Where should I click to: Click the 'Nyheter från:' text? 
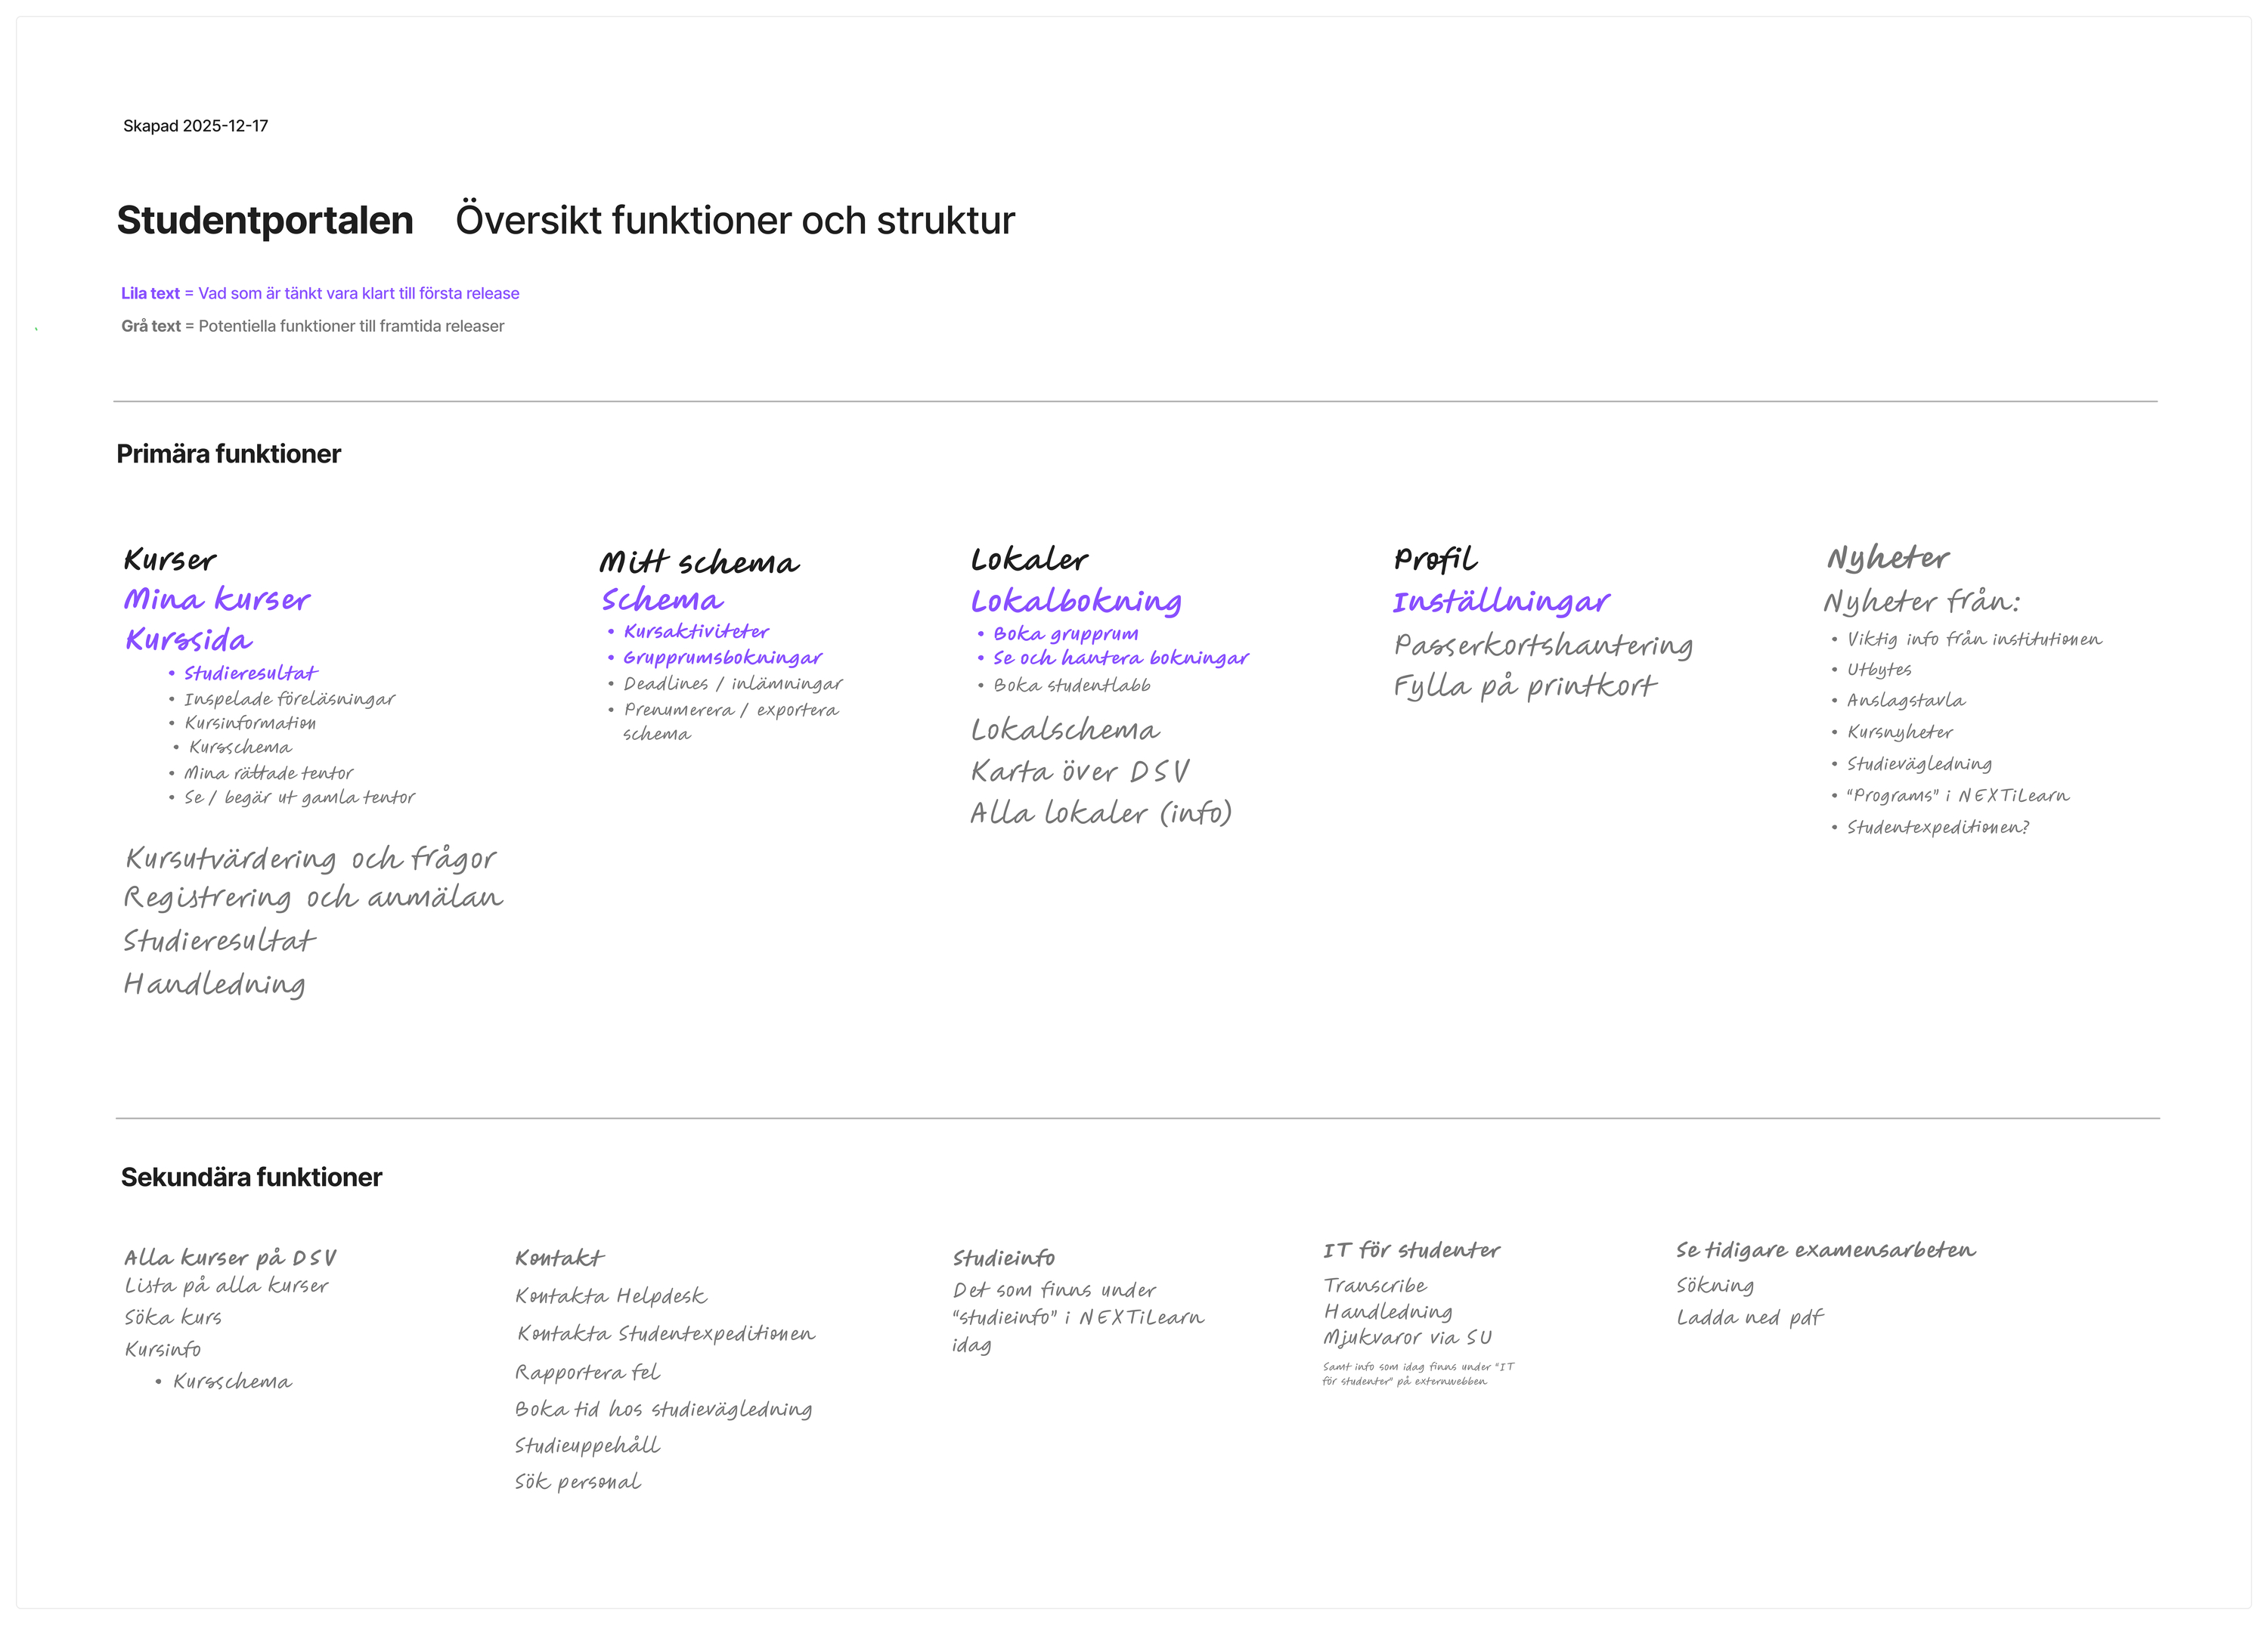[x=1921, y=601]
